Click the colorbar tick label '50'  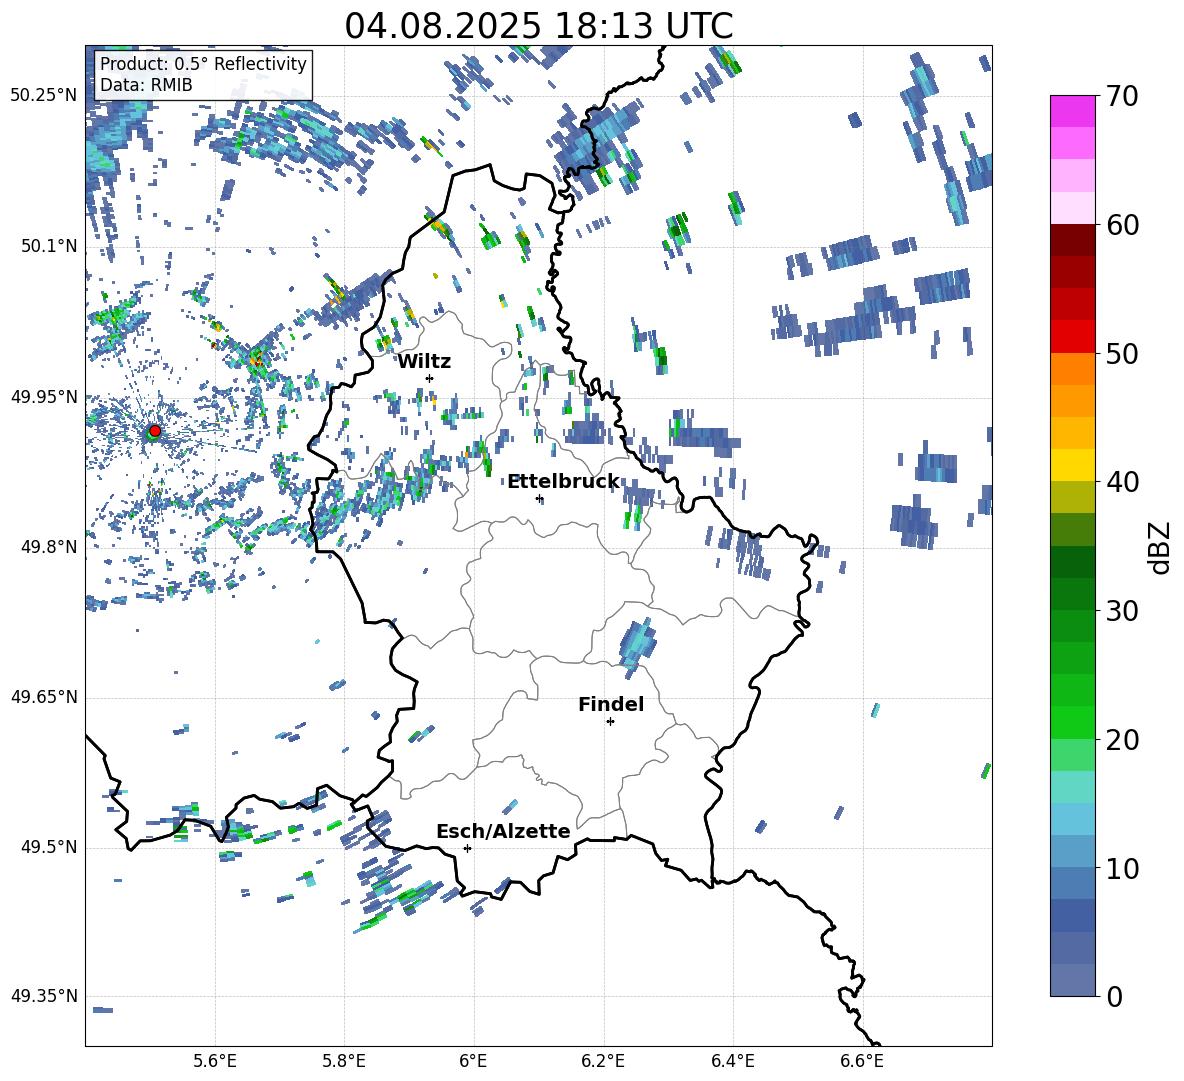[x=1122, y=353]
